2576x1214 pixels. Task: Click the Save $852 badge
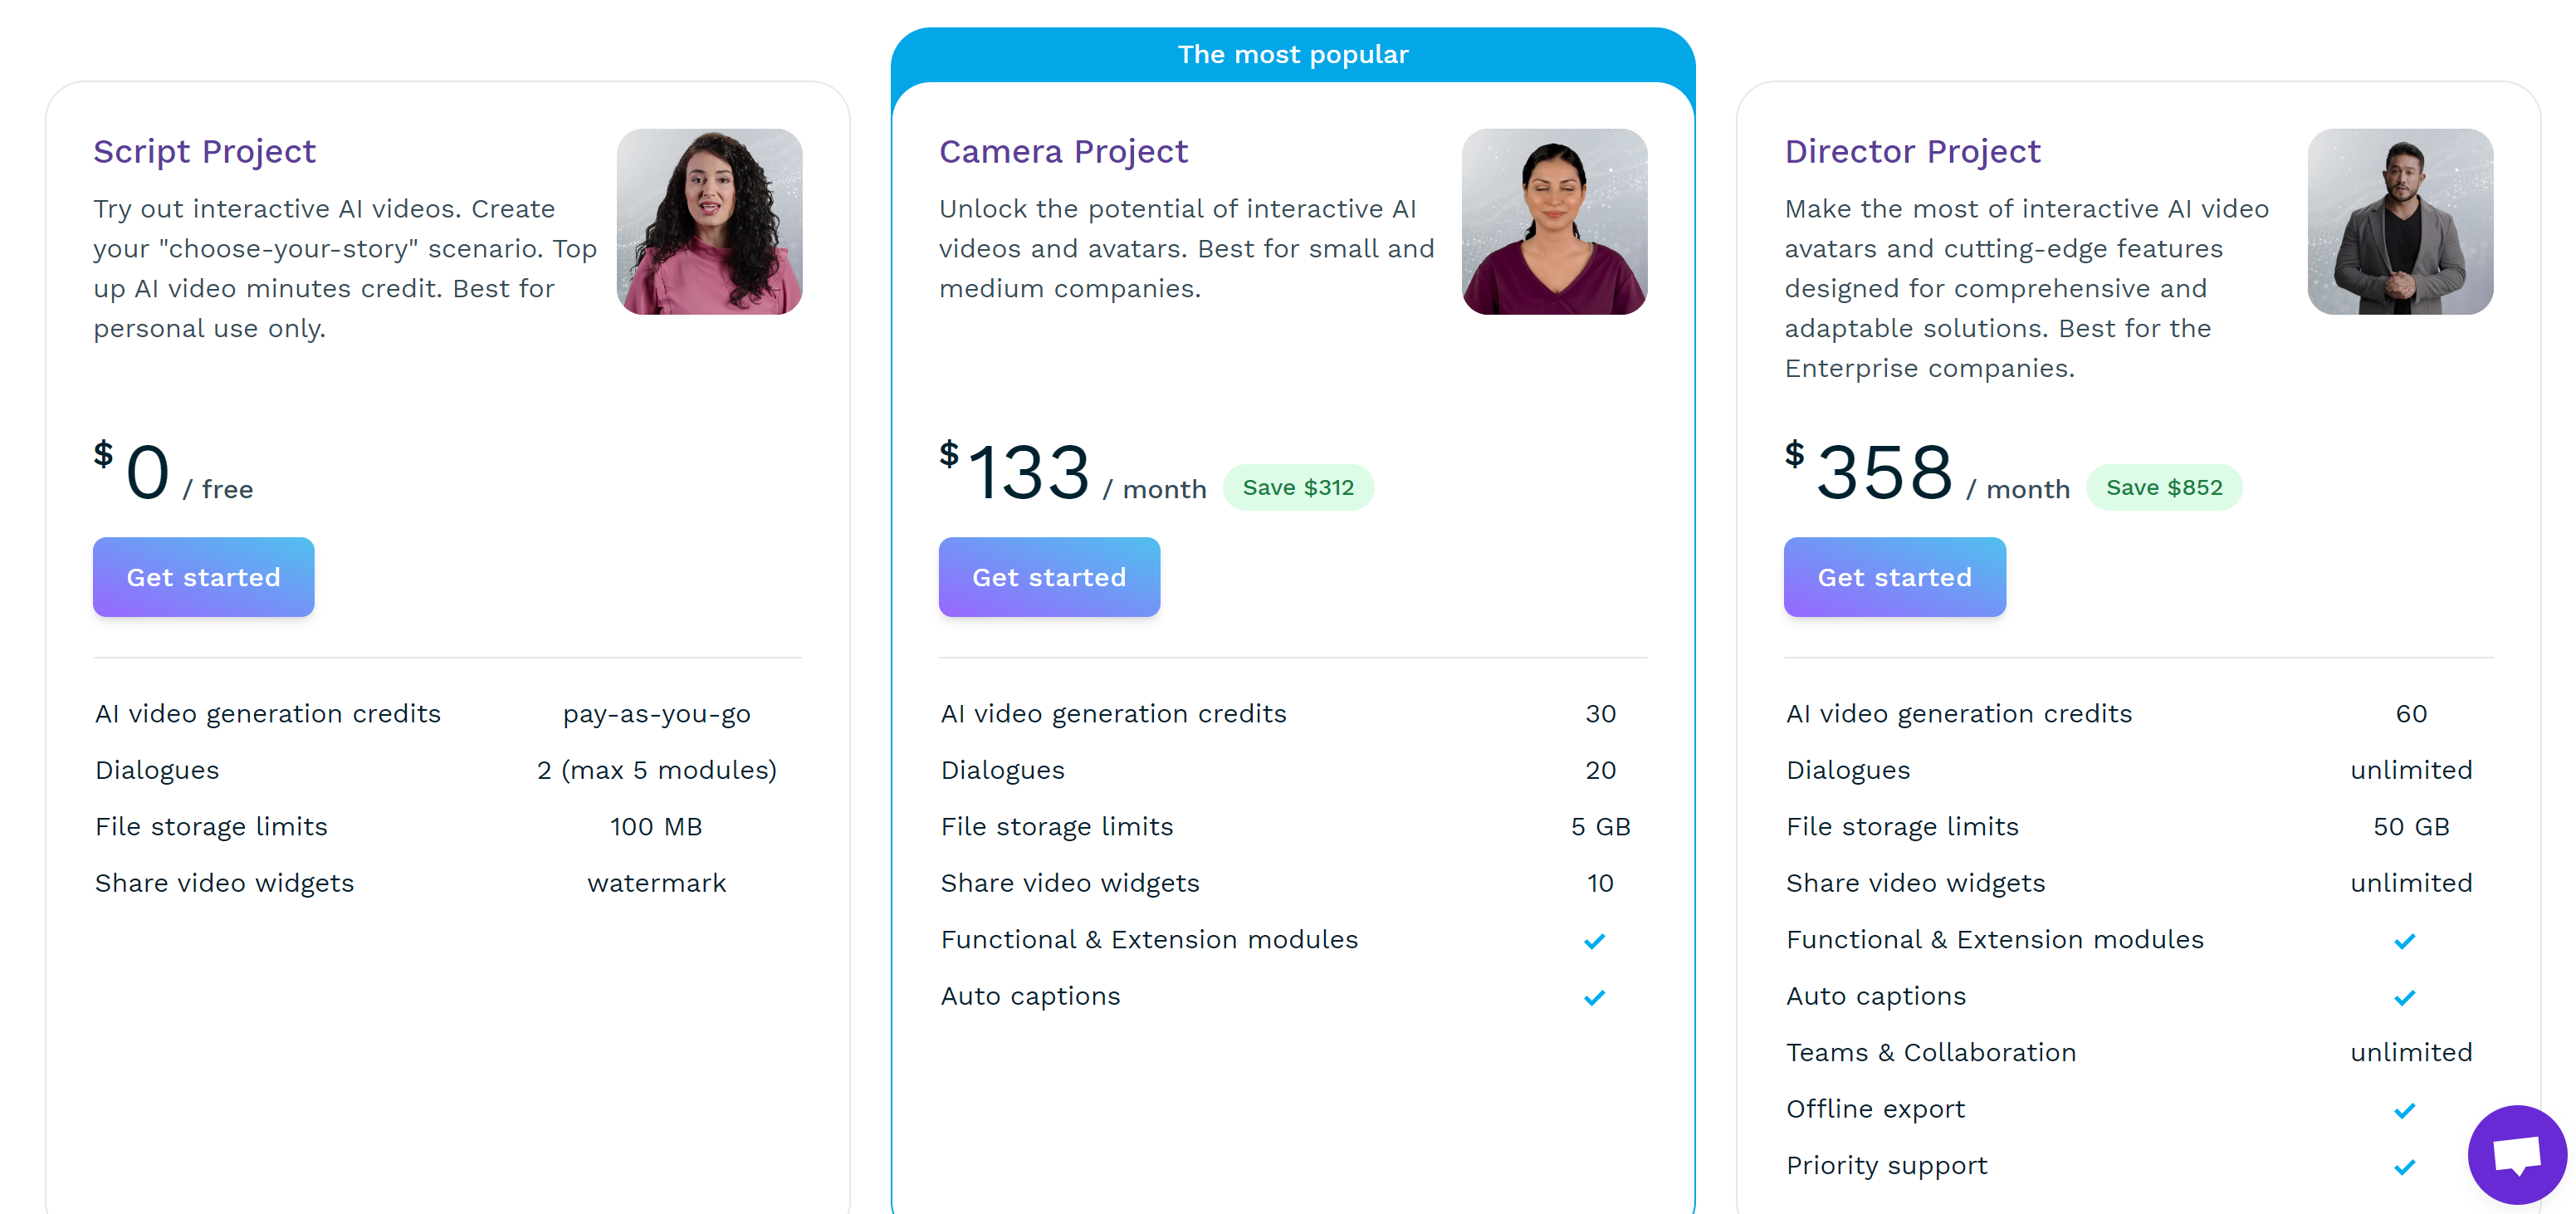coord(2163,488)
